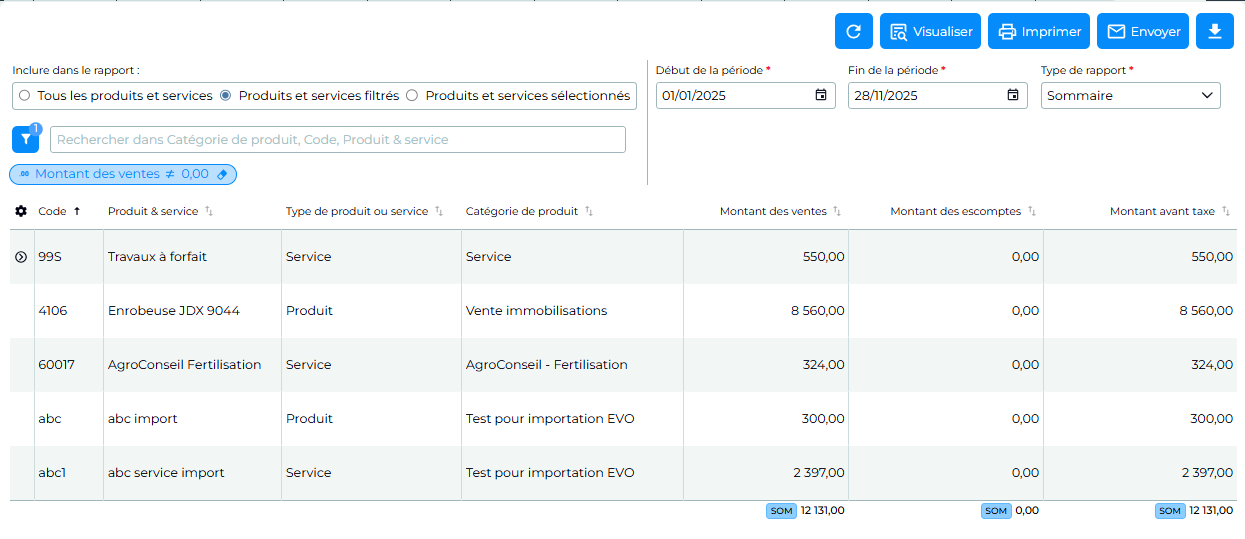Click the Imprimer button

(1039, 31)
